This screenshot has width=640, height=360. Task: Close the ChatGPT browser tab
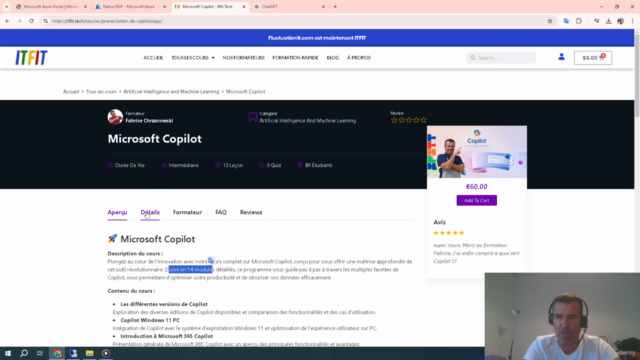(323, 7)
